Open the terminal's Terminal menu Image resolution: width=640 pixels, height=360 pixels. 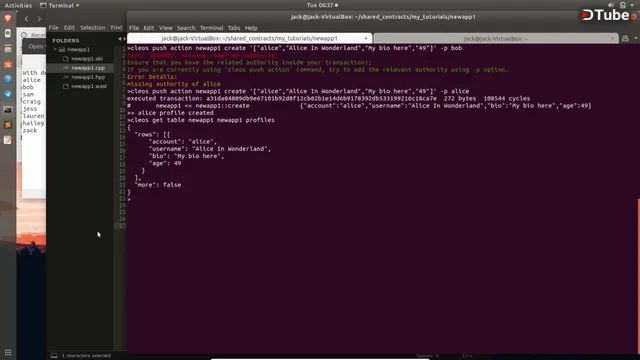click(211, 28)
